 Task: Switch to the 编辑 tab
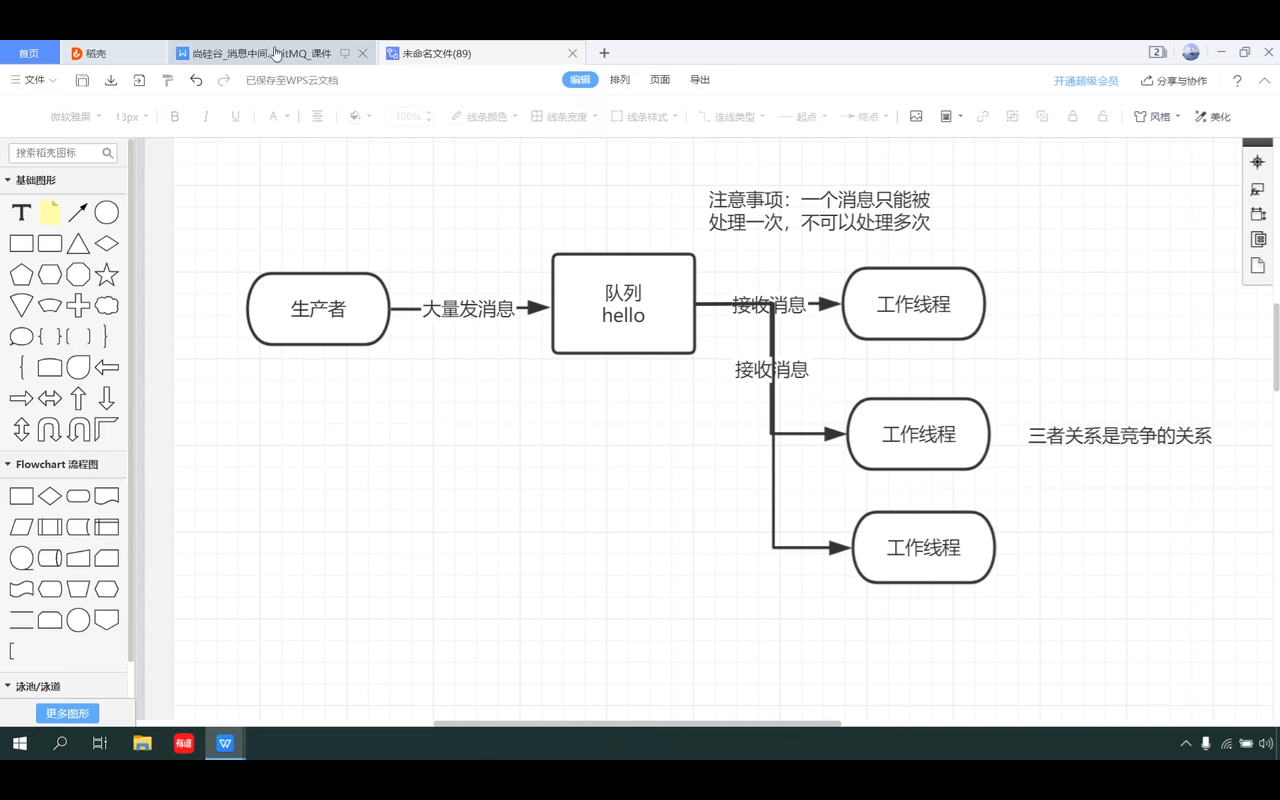tap(580, 80)
